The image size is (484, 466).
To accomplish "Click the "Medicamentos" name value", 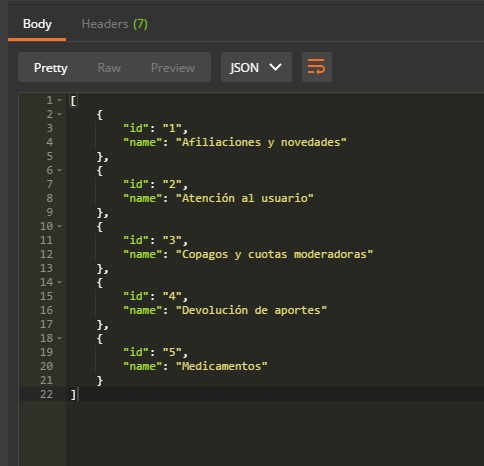I will tap(222, 366).
